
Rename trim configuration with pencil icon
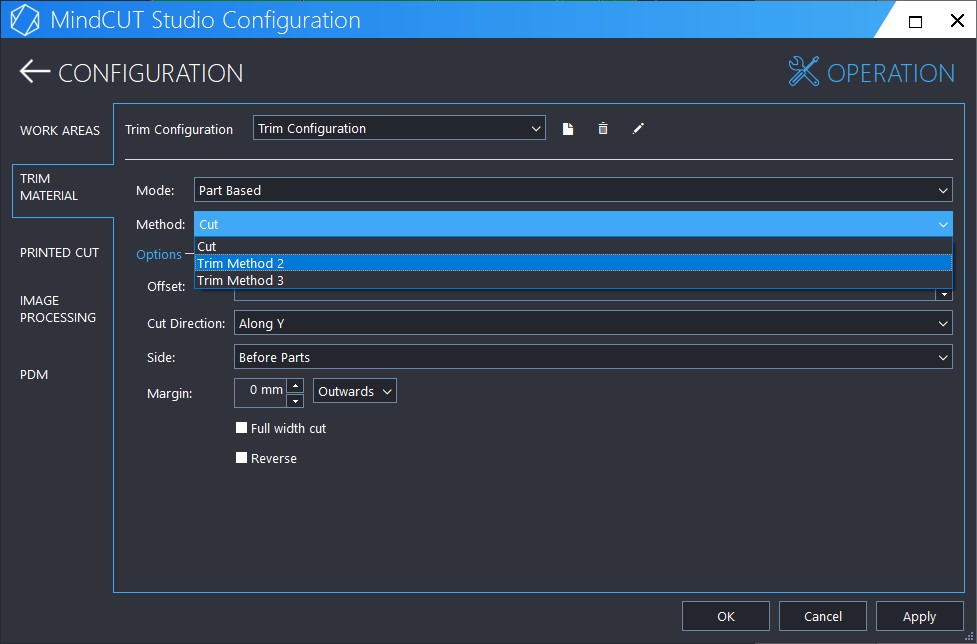(x=637, y=129)
